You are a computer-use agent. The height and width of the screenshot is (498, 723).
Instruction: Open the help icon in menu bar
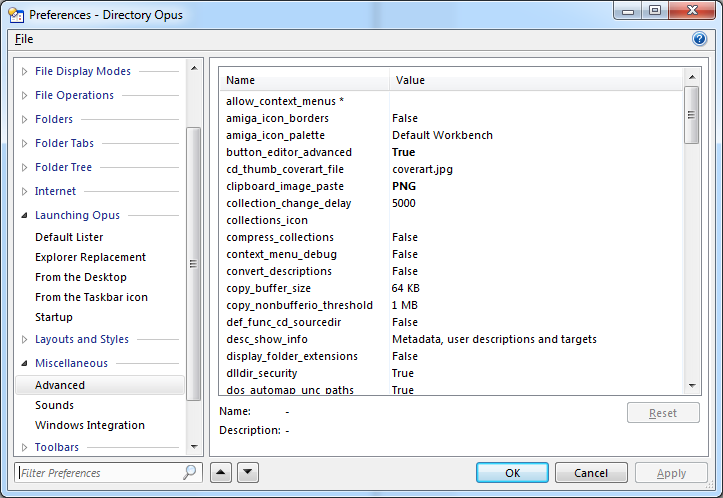pyautogui.click(x=699, y=39)
